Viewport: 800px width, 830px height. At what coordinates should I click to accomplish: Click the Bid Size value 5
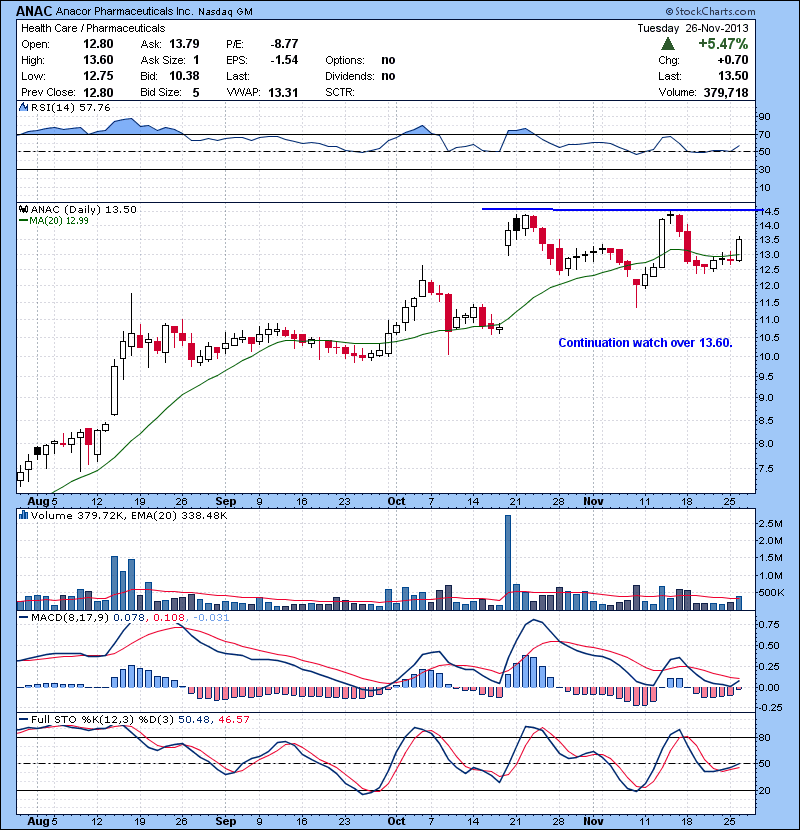click(x=196, y=93)
